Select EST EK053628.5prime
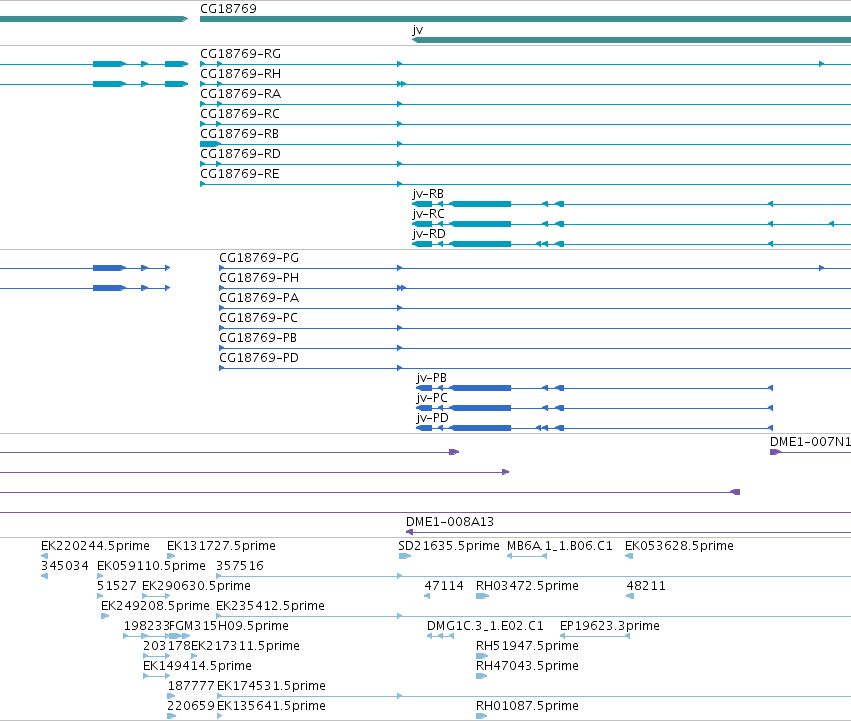 click(679, 546)
